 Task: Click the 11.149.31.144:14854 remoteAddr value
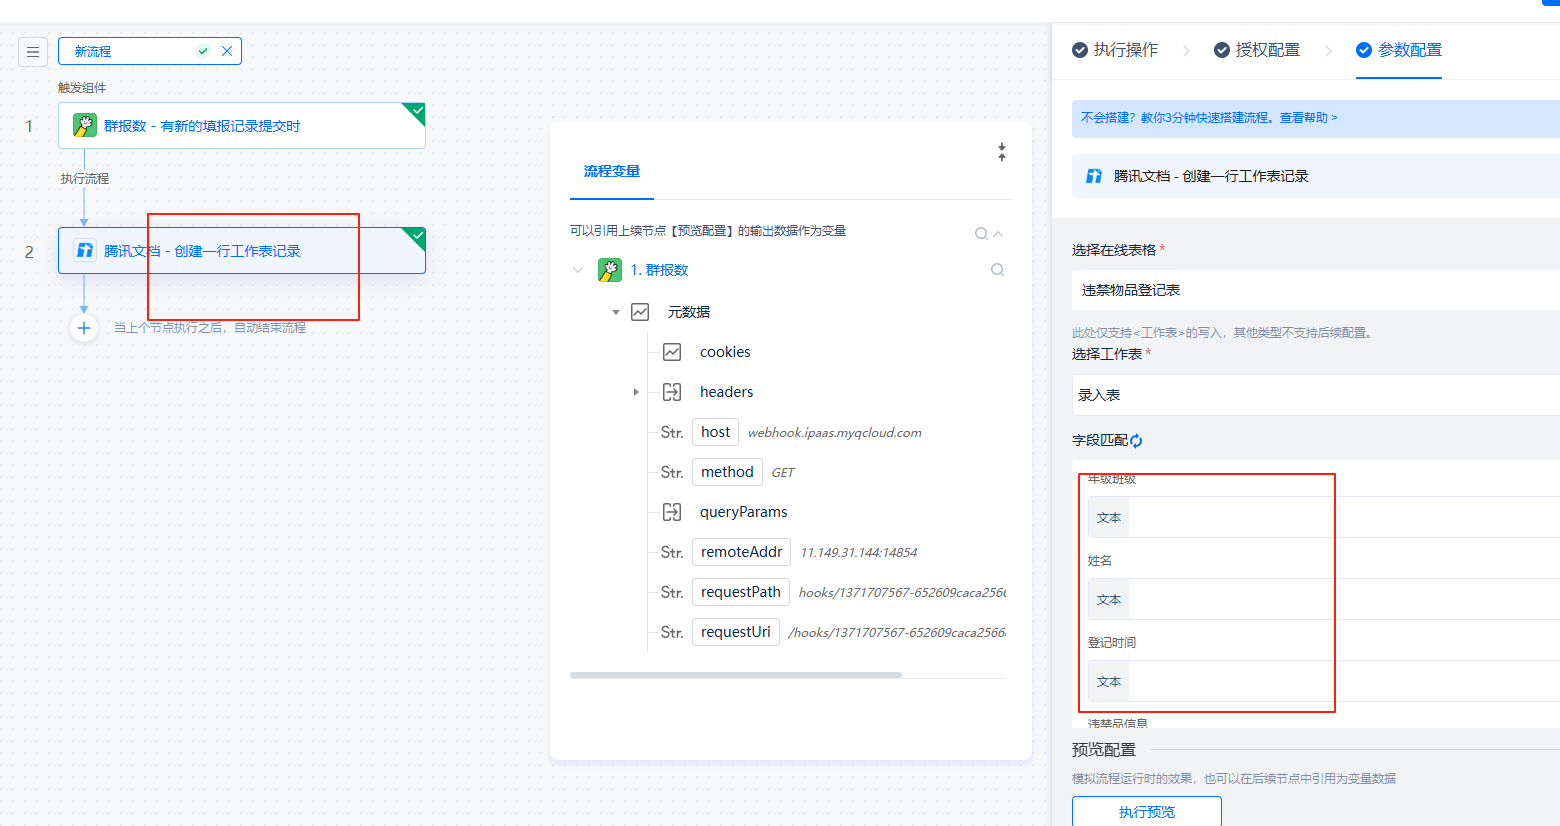coord(859,553)
